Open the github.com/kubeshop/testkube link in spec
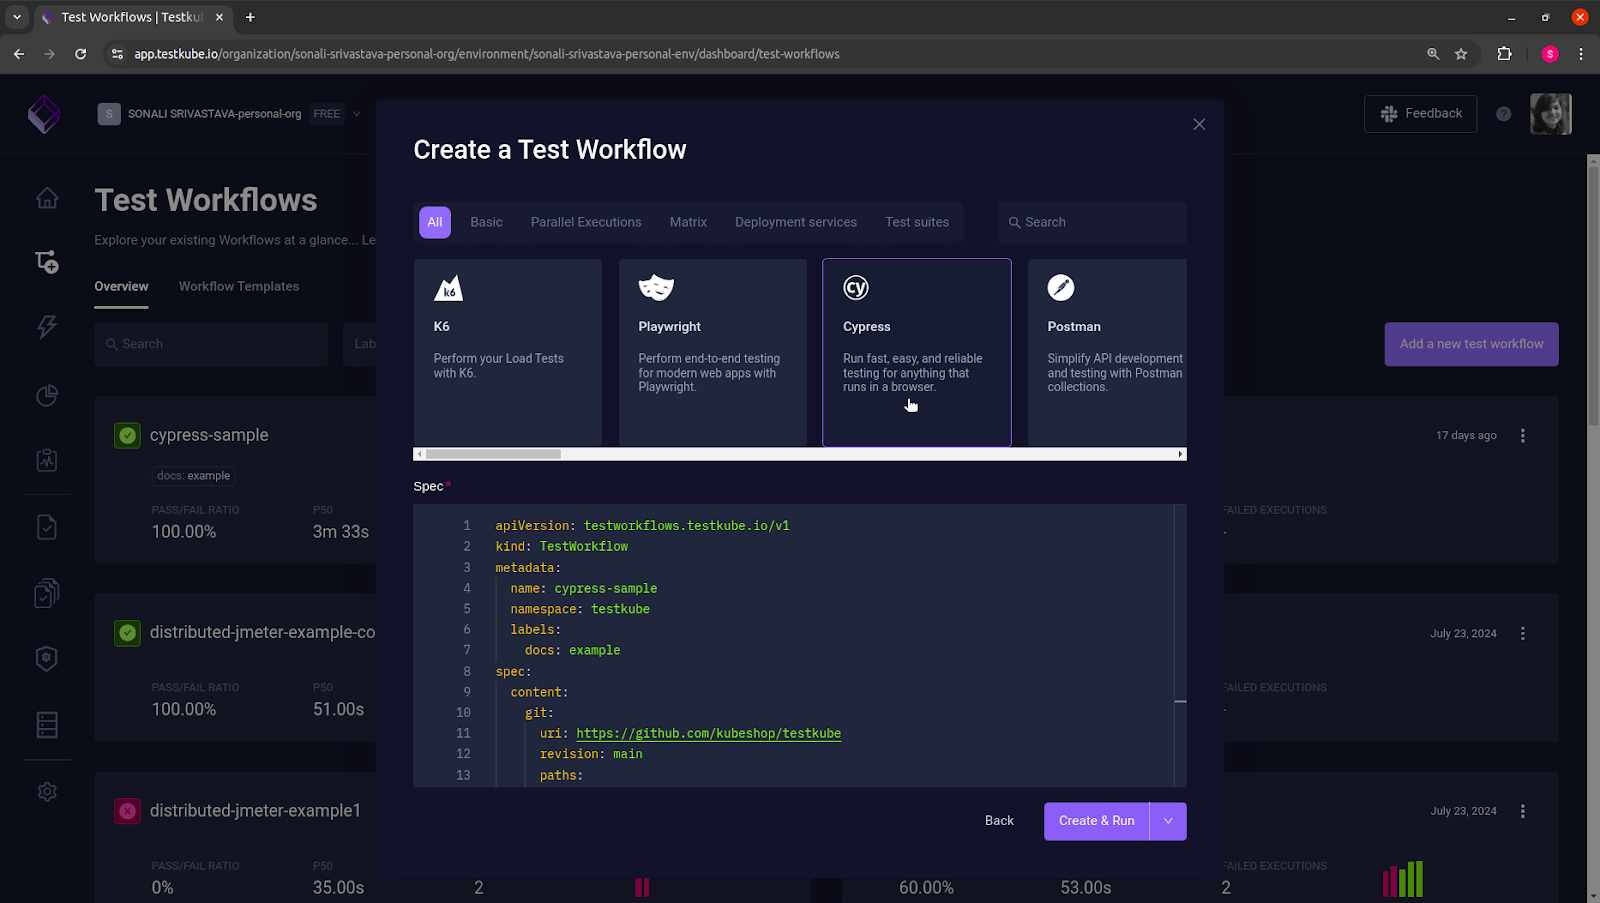Viewport: 1600px width, 903px height. (x=708, y=733)
